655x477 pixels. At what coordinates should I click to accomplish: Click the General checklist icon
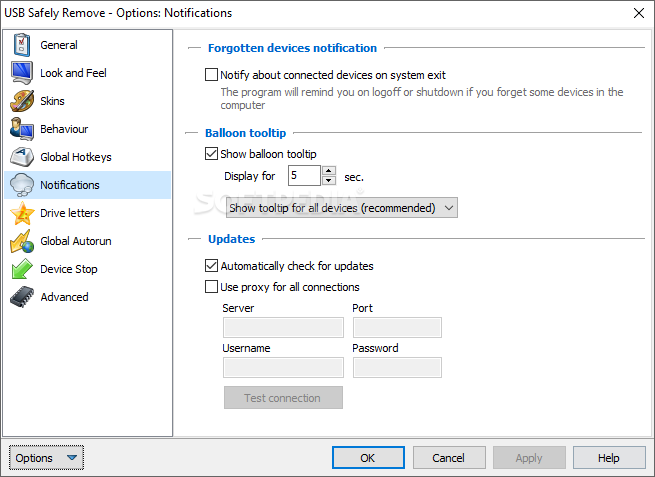(x=22, y=45)
